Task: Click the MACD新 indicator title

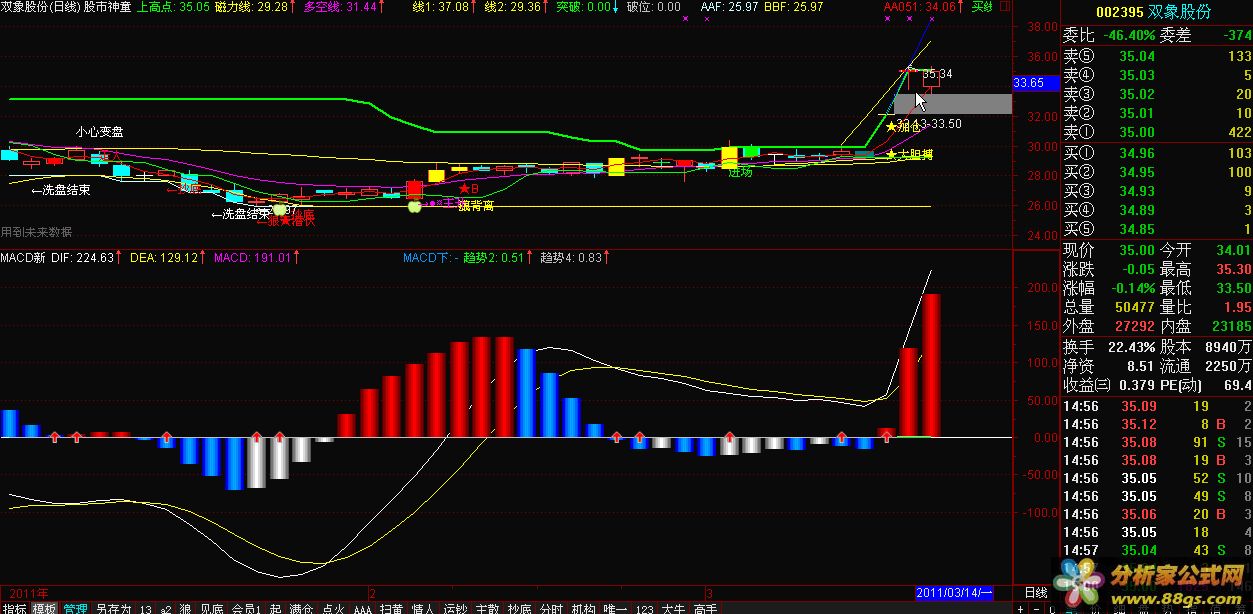Action: click(x=23, y=257)
